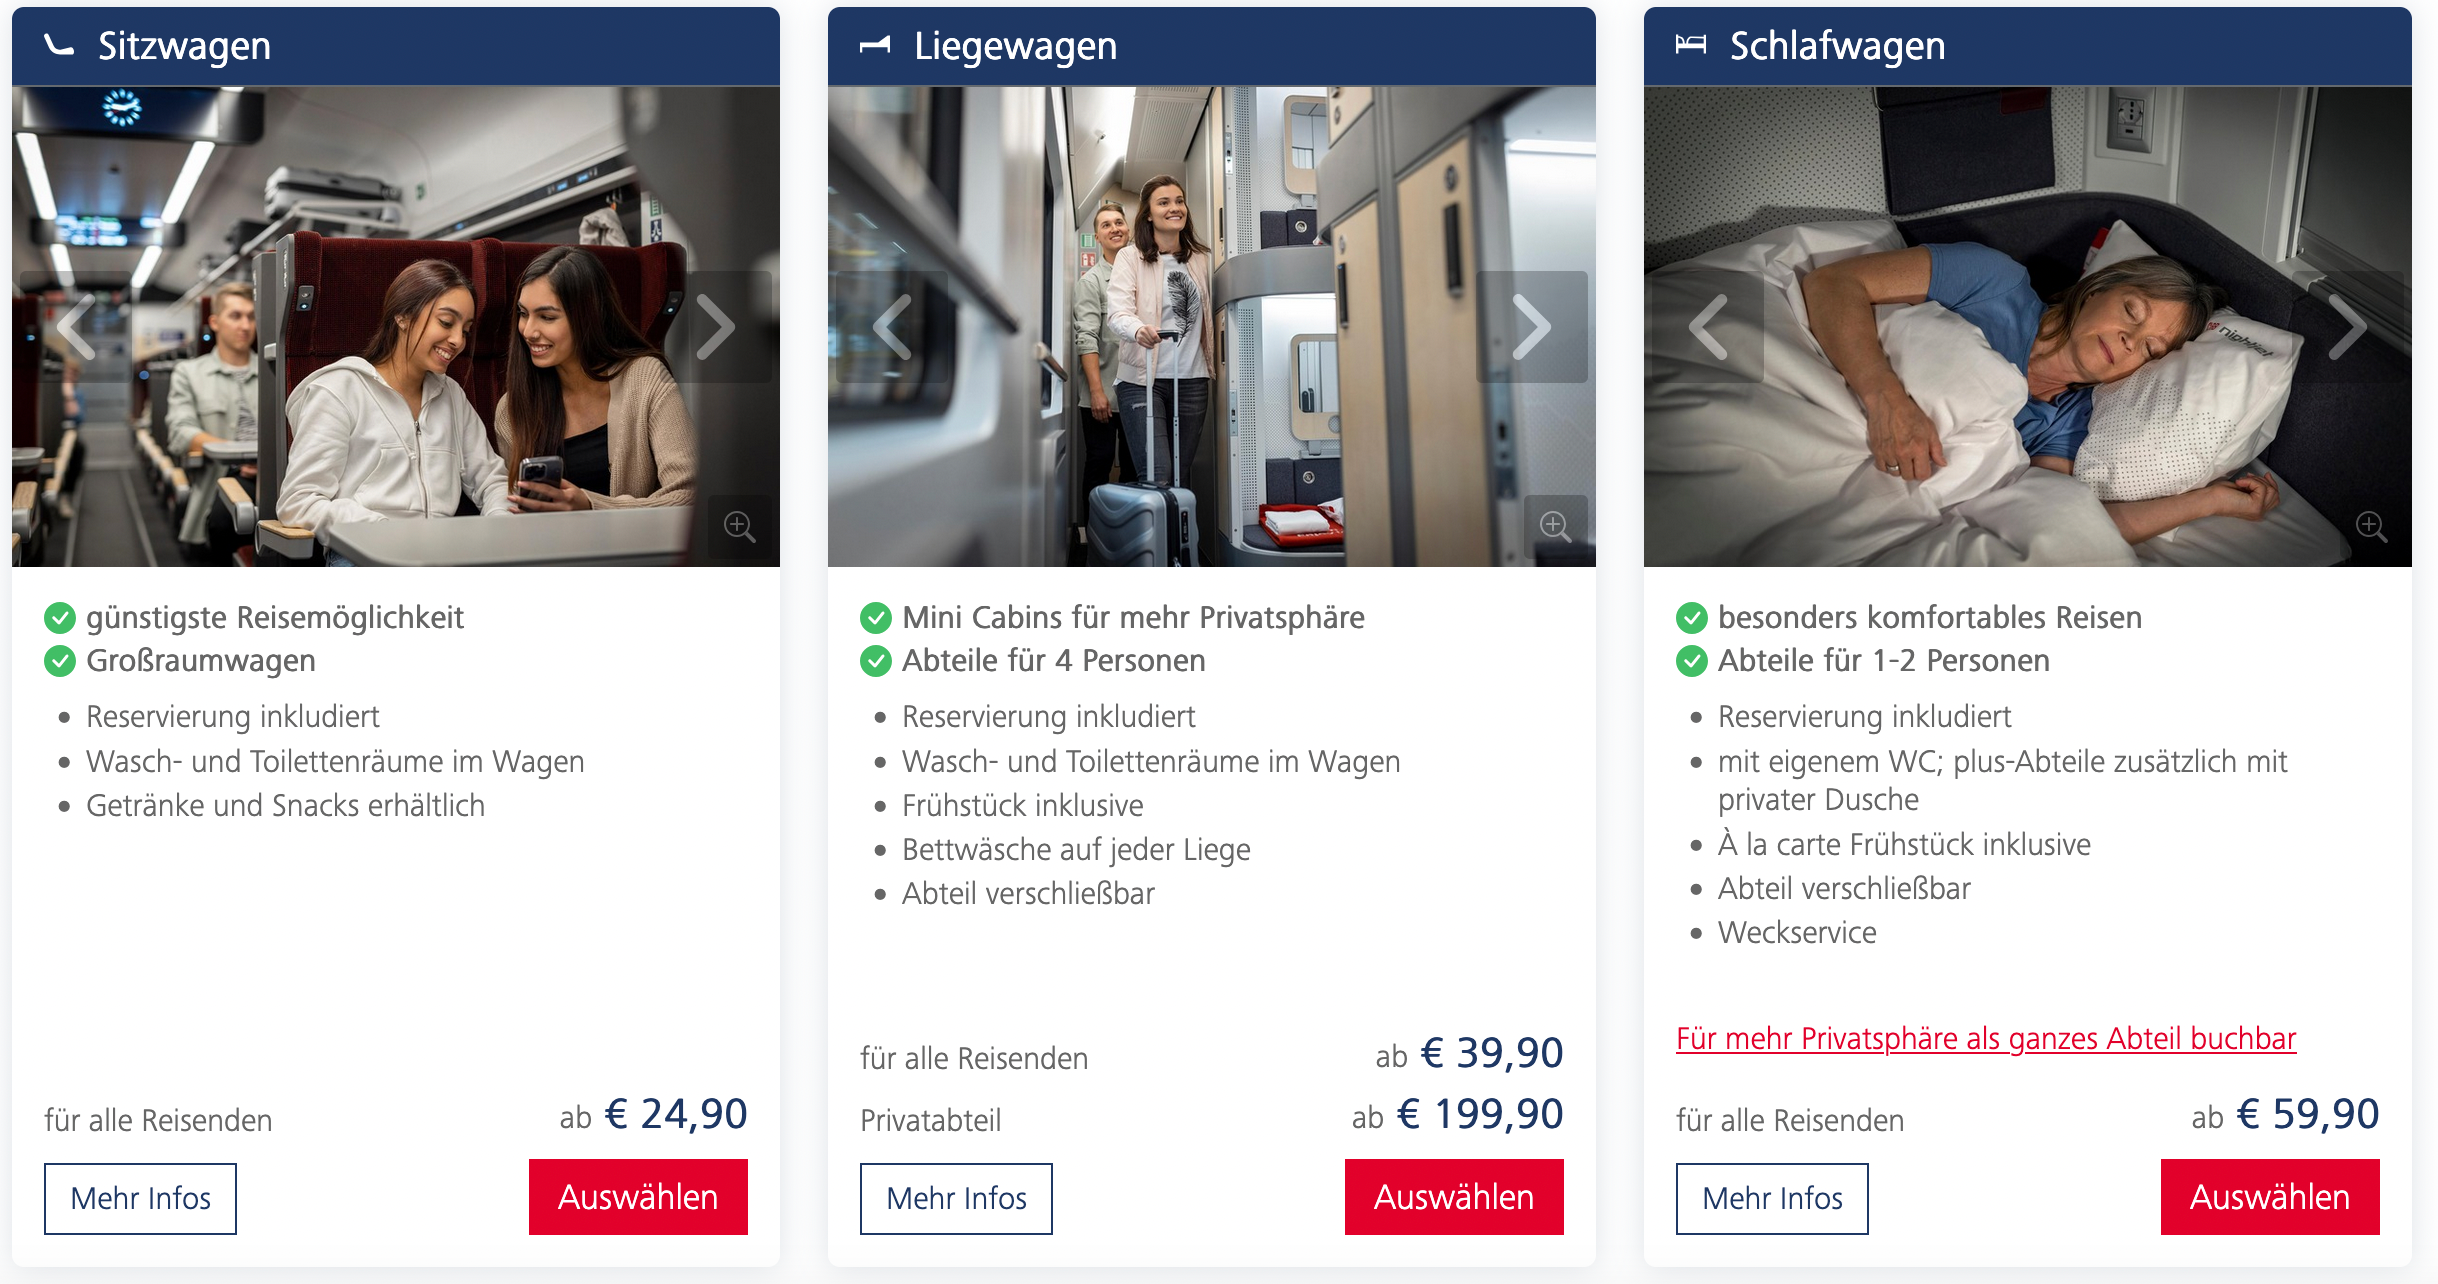Screen dimensions: 2438x1284
Task: Go back one Schlafwagen gallery image
Action: 1708,327
